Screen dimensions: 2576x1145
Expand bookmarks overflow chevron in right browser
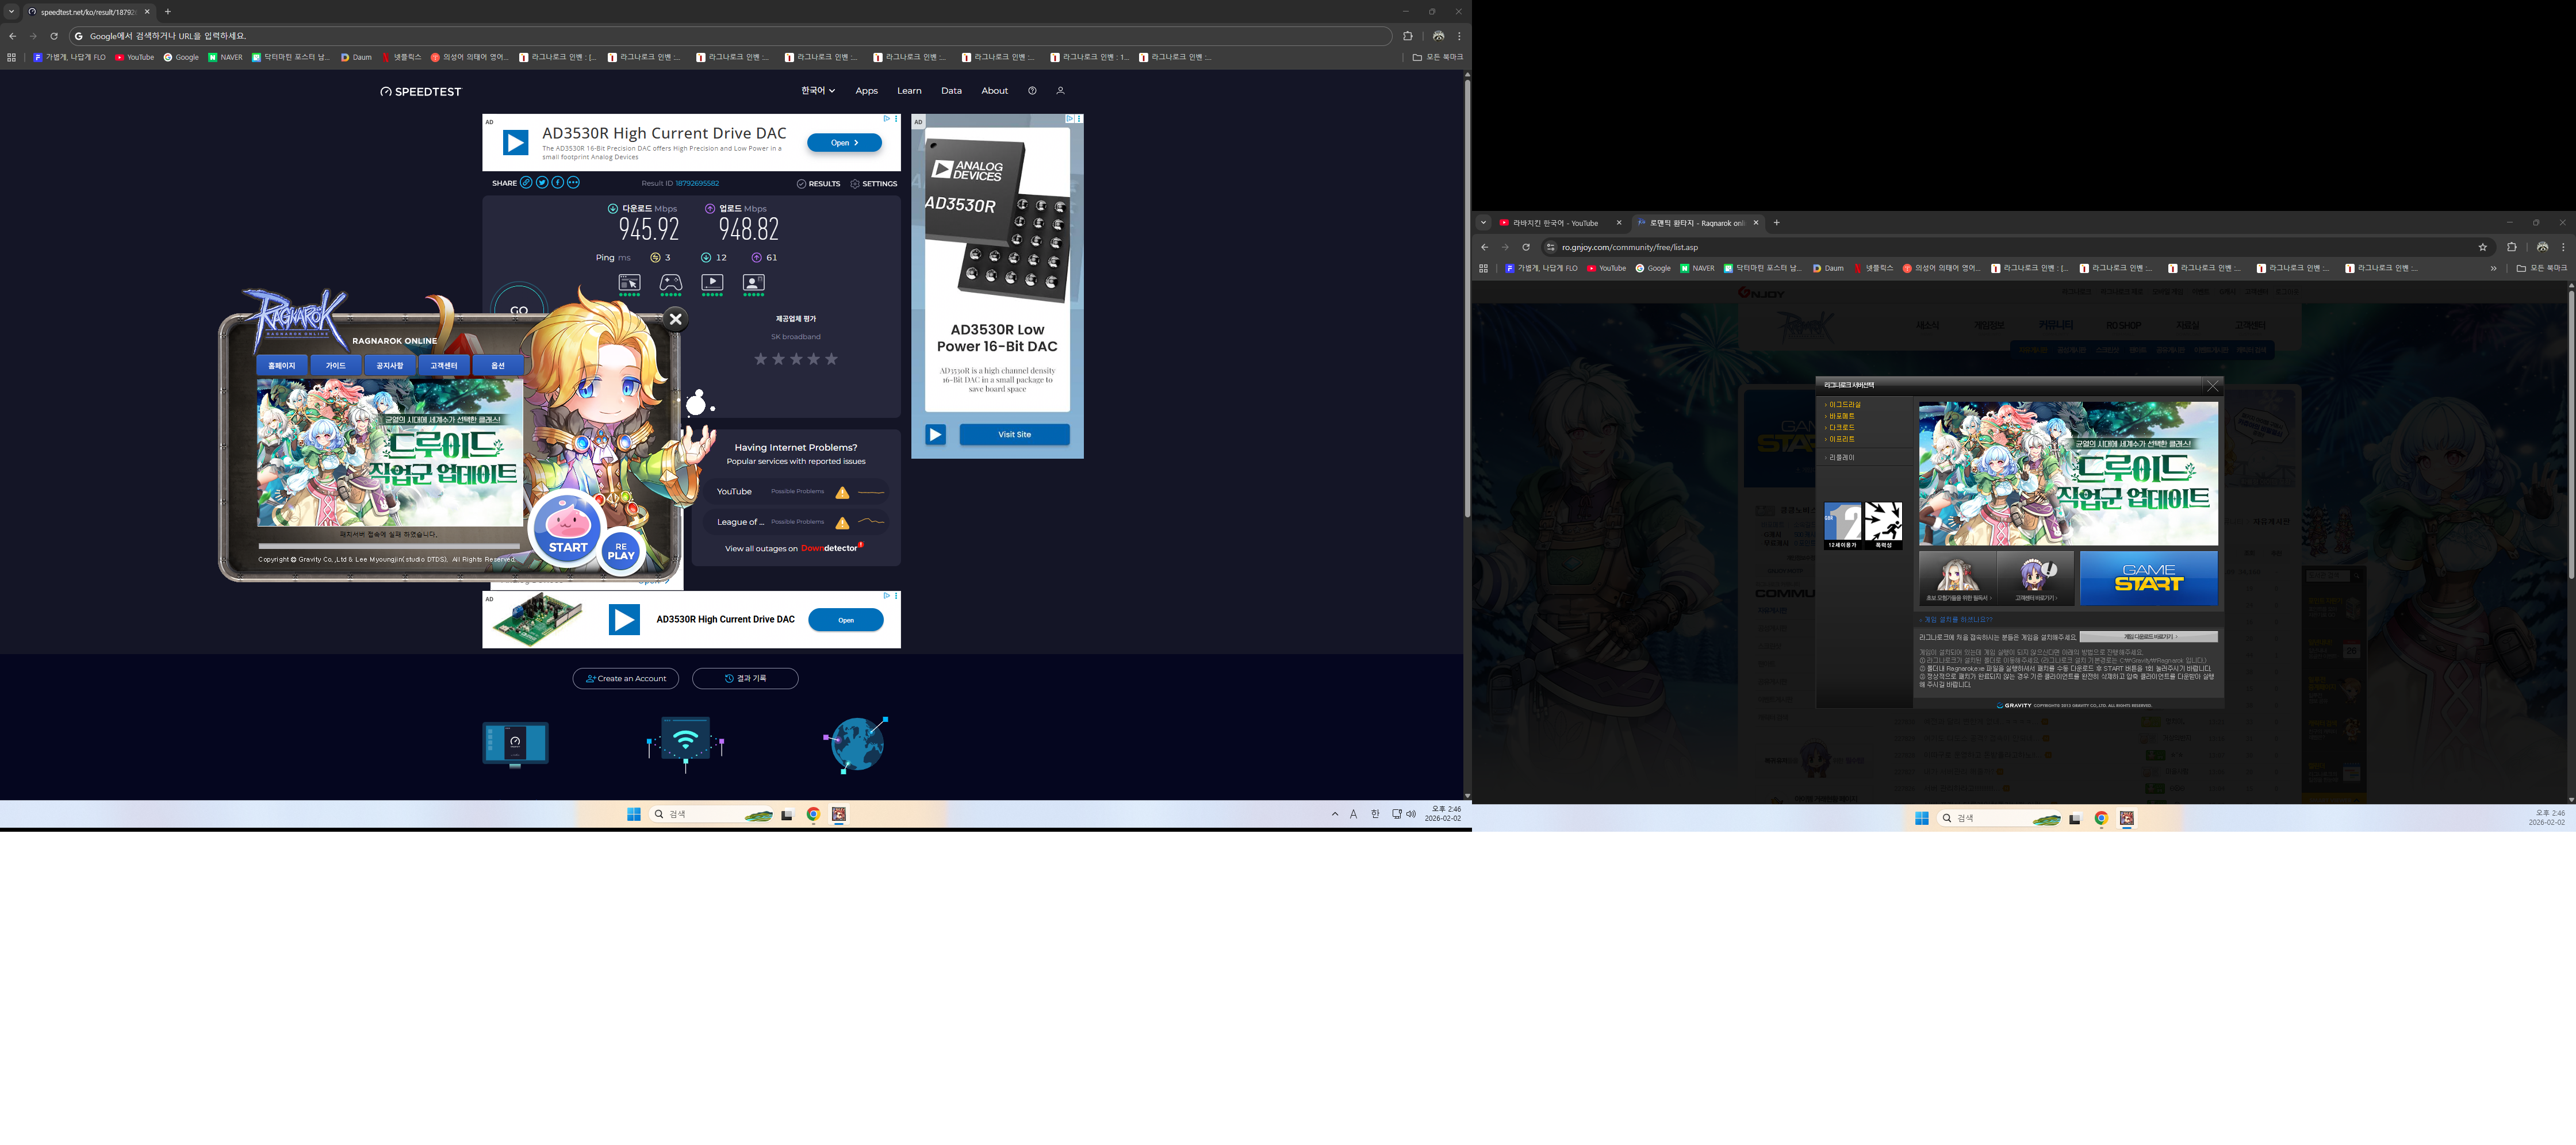click(x=2493, y=268)
